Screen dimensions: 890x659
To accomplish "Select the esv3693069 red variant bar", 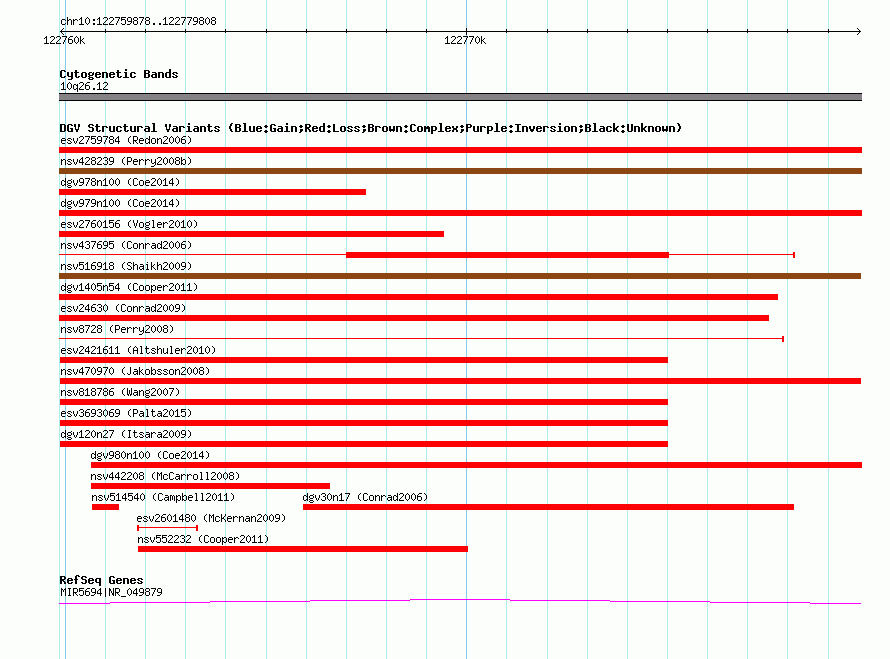I will pos(363,423).
